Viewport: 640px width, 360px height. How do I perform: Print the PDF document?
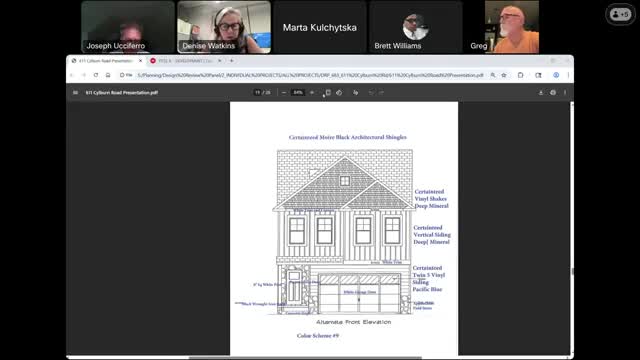(x=553, y=93)
